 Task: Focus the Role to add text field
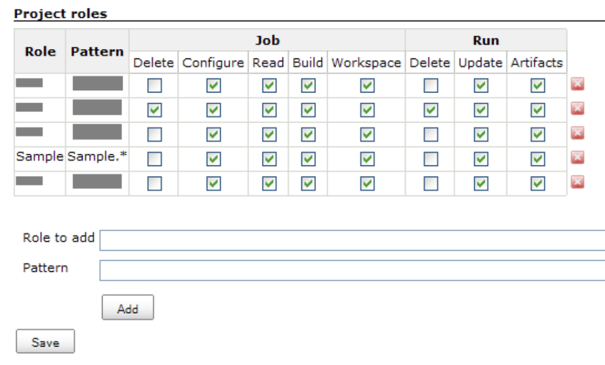click(352, 240)
